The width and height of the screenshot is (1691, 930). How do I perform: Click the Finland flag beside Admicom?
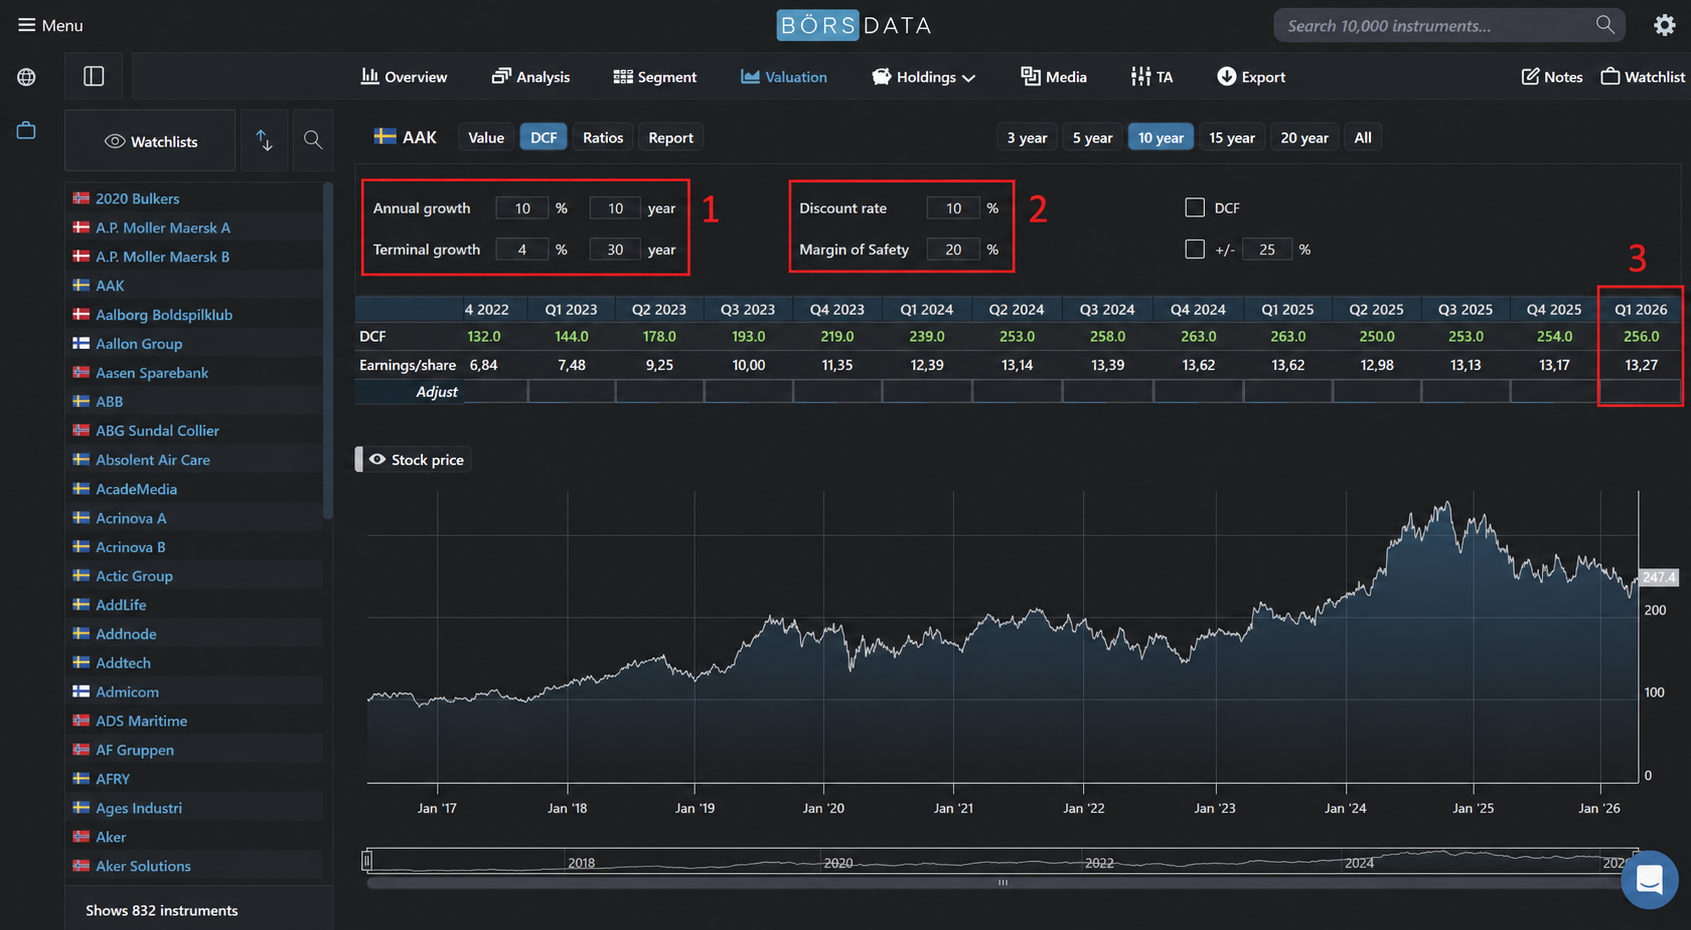point(81,691)
